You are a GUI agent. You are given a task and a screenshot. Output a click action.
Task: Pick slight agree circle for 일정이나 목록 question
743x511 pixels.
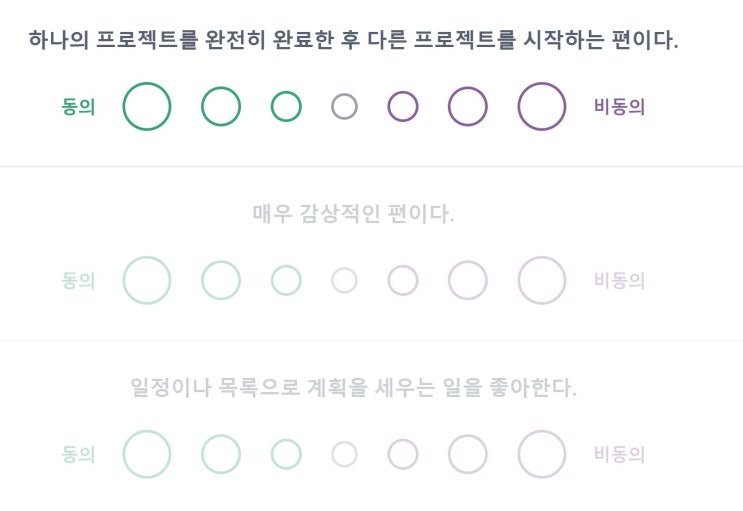click(286, 454)
